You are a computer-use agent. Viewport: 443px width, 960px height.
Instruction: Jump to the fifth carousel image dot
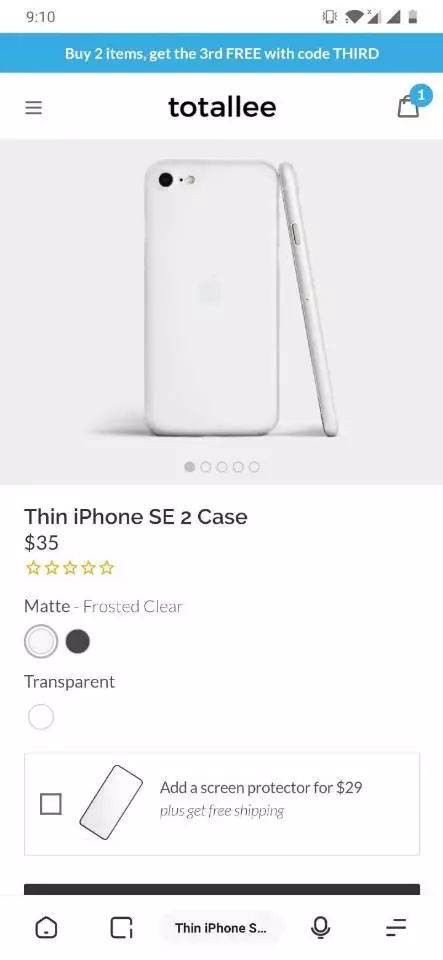tap(254, 467)
